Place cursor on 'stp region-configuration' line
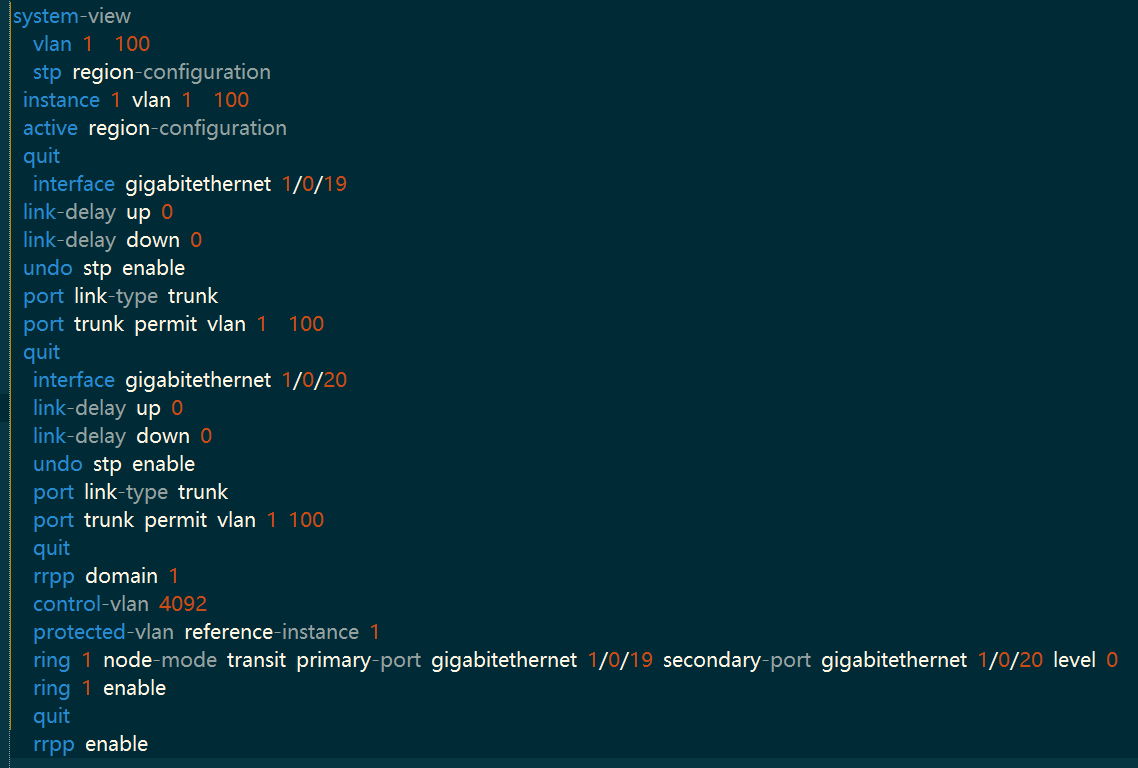The height and width of the screenshot is (768, 1138). tap(151, 72)
